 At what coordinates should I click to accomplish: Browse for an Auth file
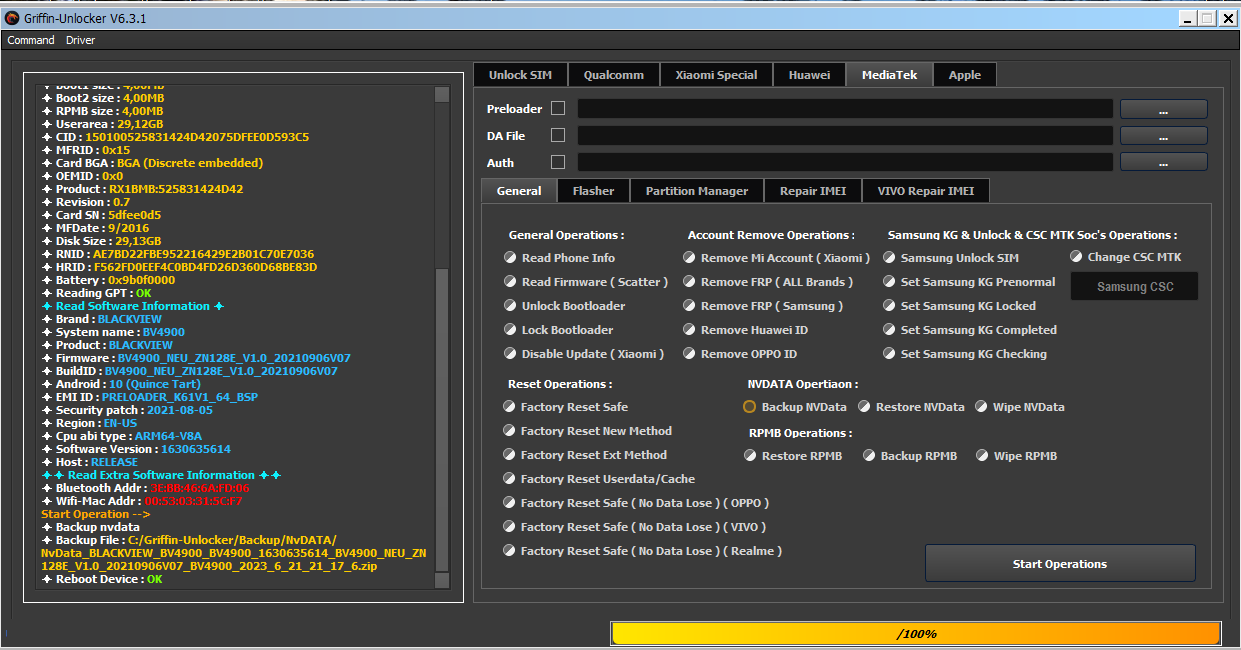coord(1163,162)
